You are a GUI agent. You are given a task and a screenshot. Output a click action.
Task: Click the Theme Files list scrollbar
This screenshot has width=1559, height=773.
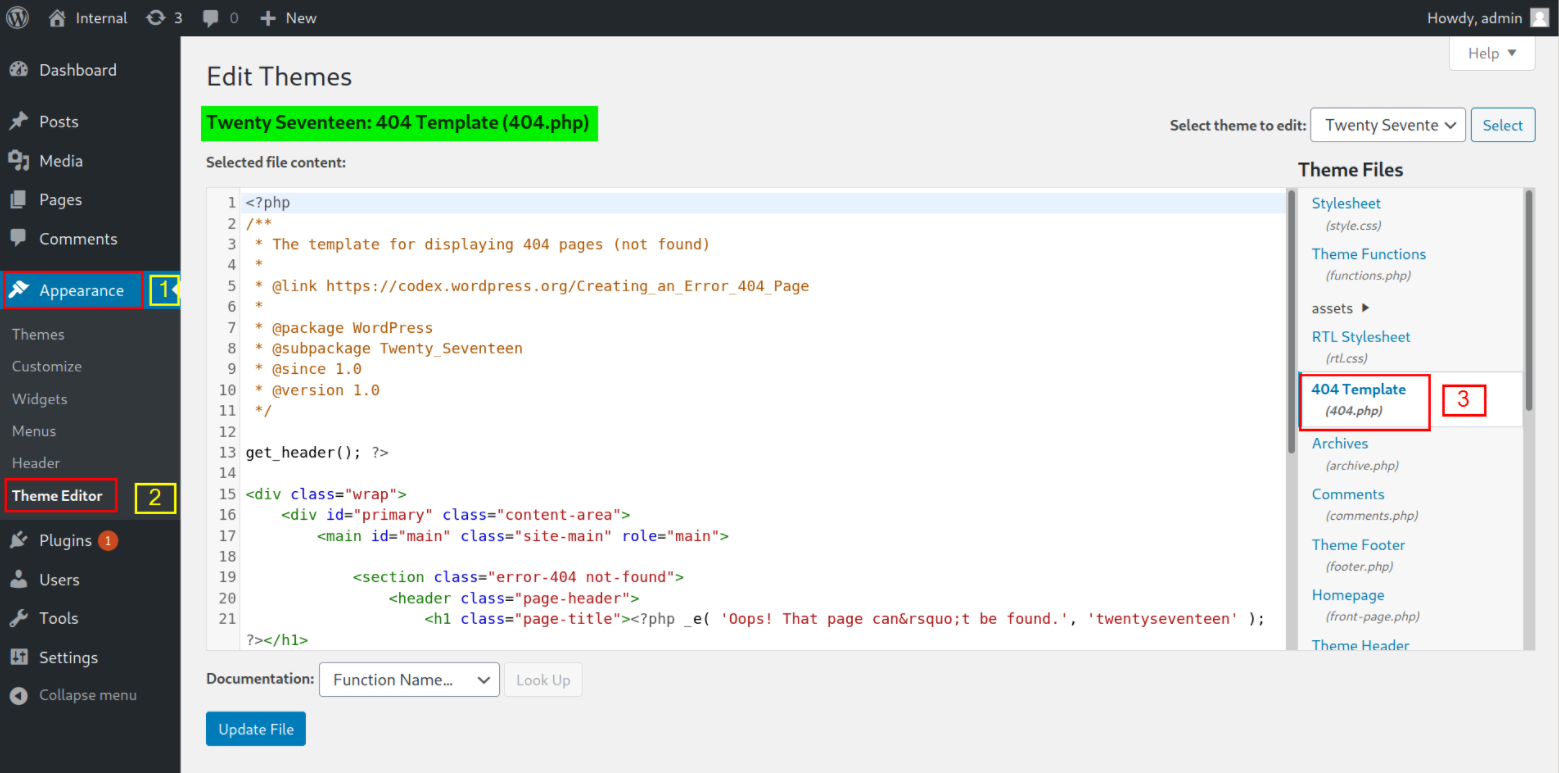(x=1529, y=300)
